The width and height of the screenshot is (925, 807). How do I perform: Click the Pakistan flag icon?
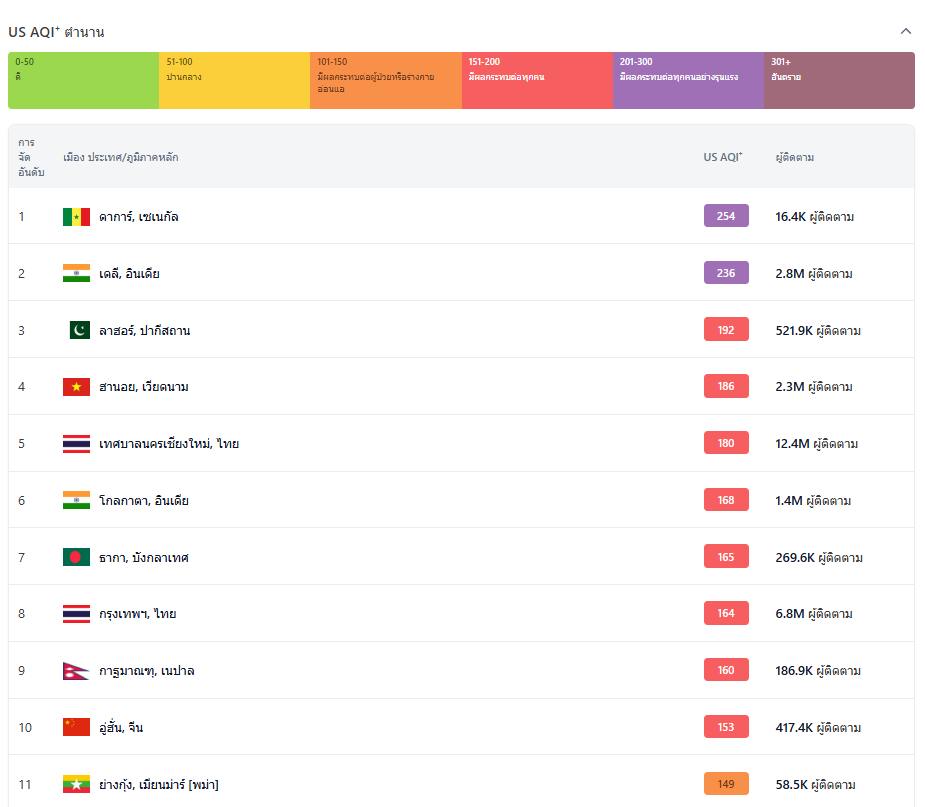coord(79,330)
